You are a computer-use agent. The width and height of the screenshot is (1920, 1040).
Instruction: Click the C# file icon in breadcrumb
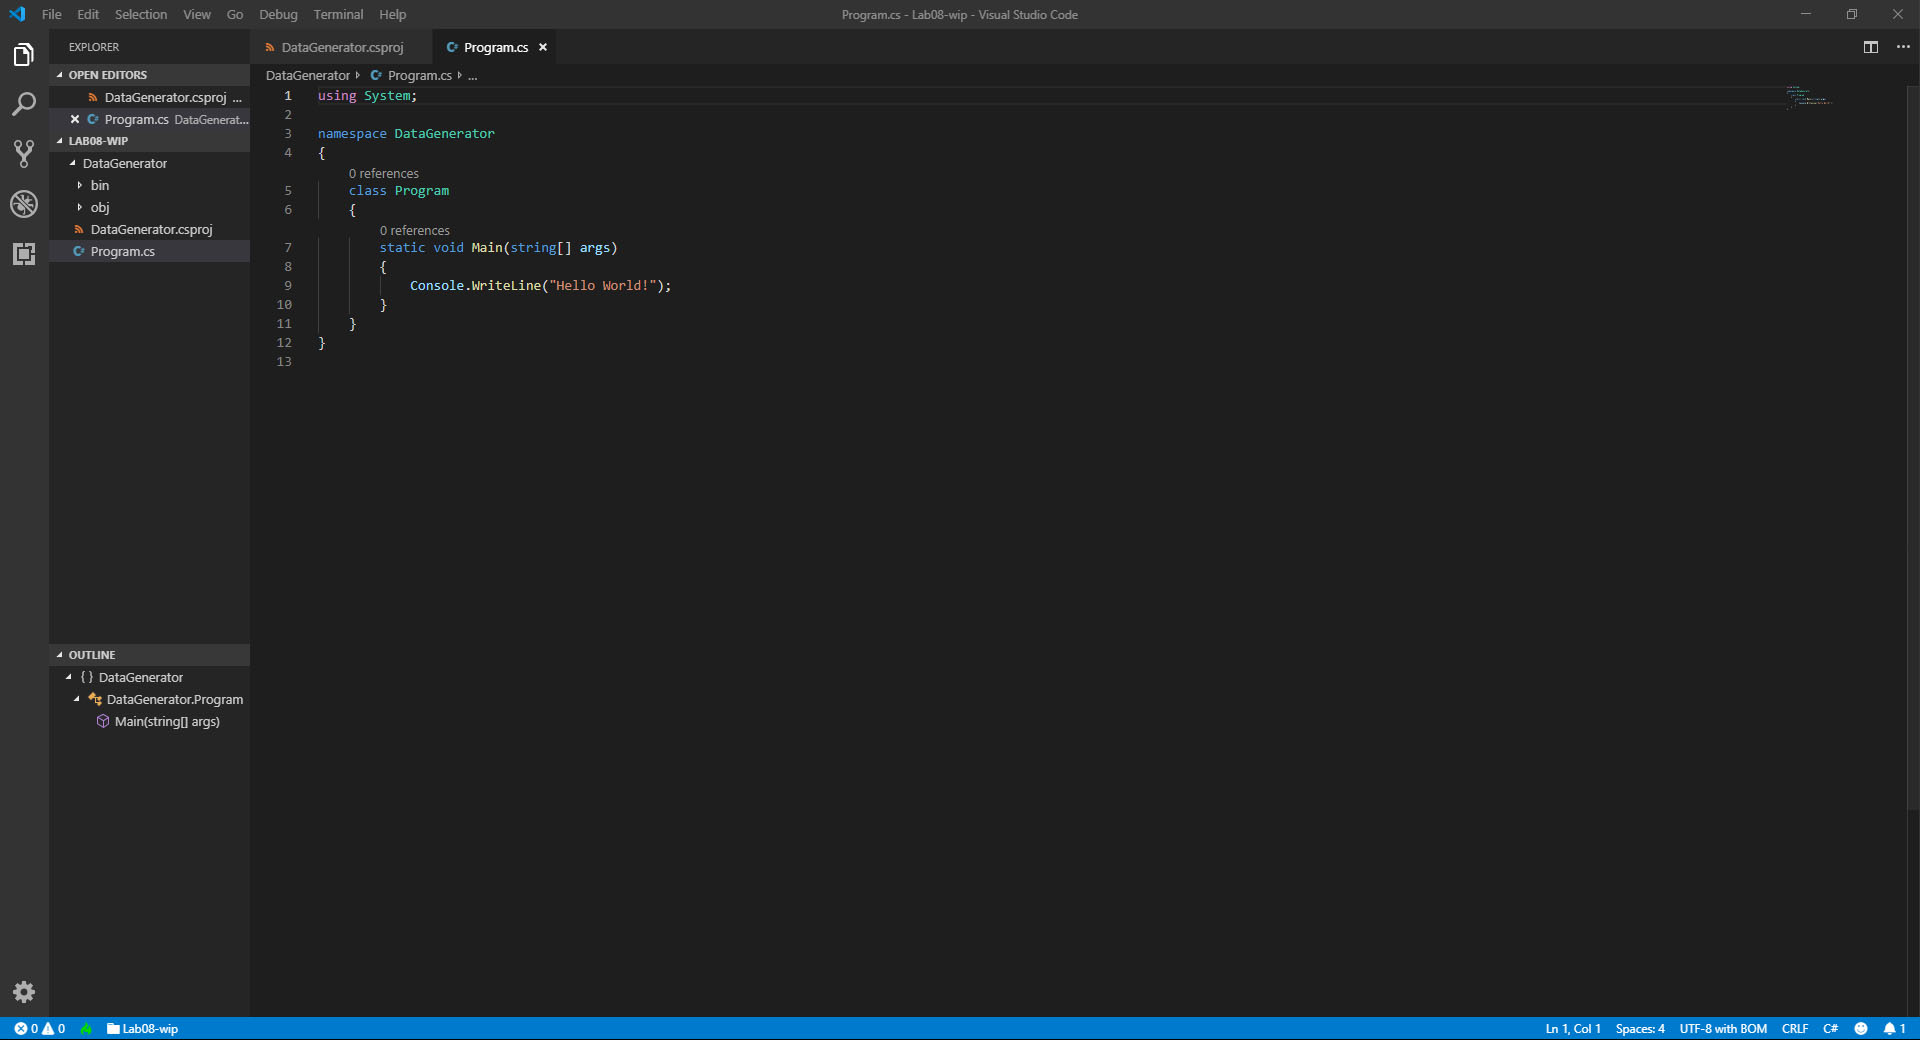(x=376, y=75)
